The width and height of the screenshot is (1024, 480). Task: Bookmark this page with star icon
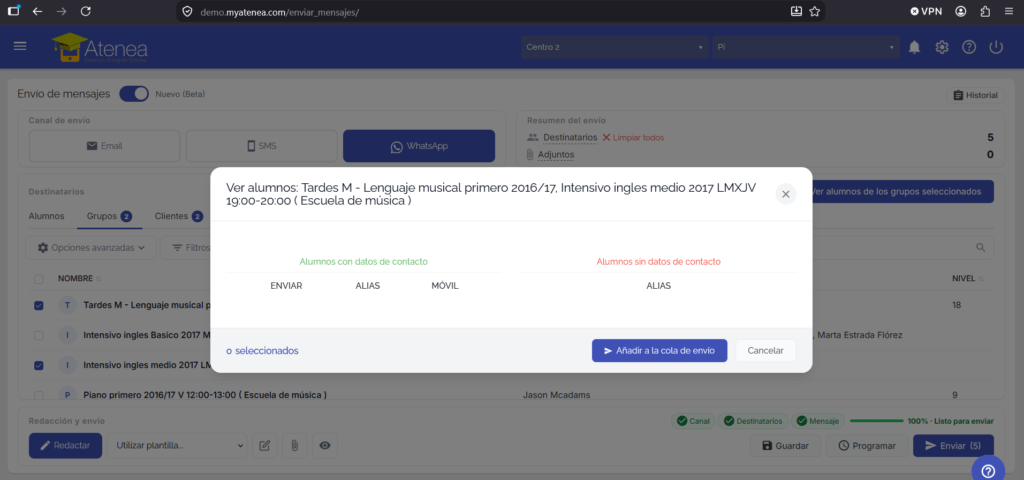[x=814, y=11]
